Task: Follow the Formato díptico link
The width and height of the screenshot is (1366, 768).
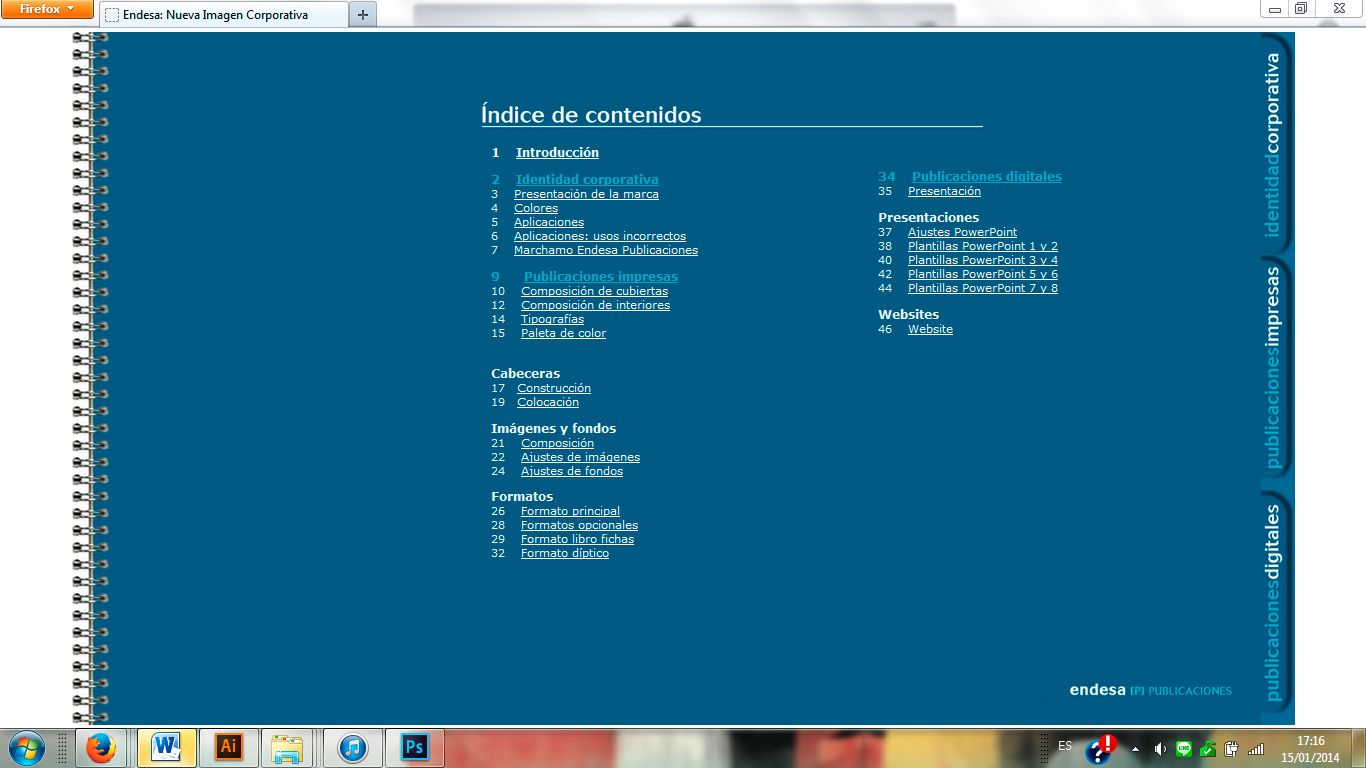Action: (x=564, y=553)
